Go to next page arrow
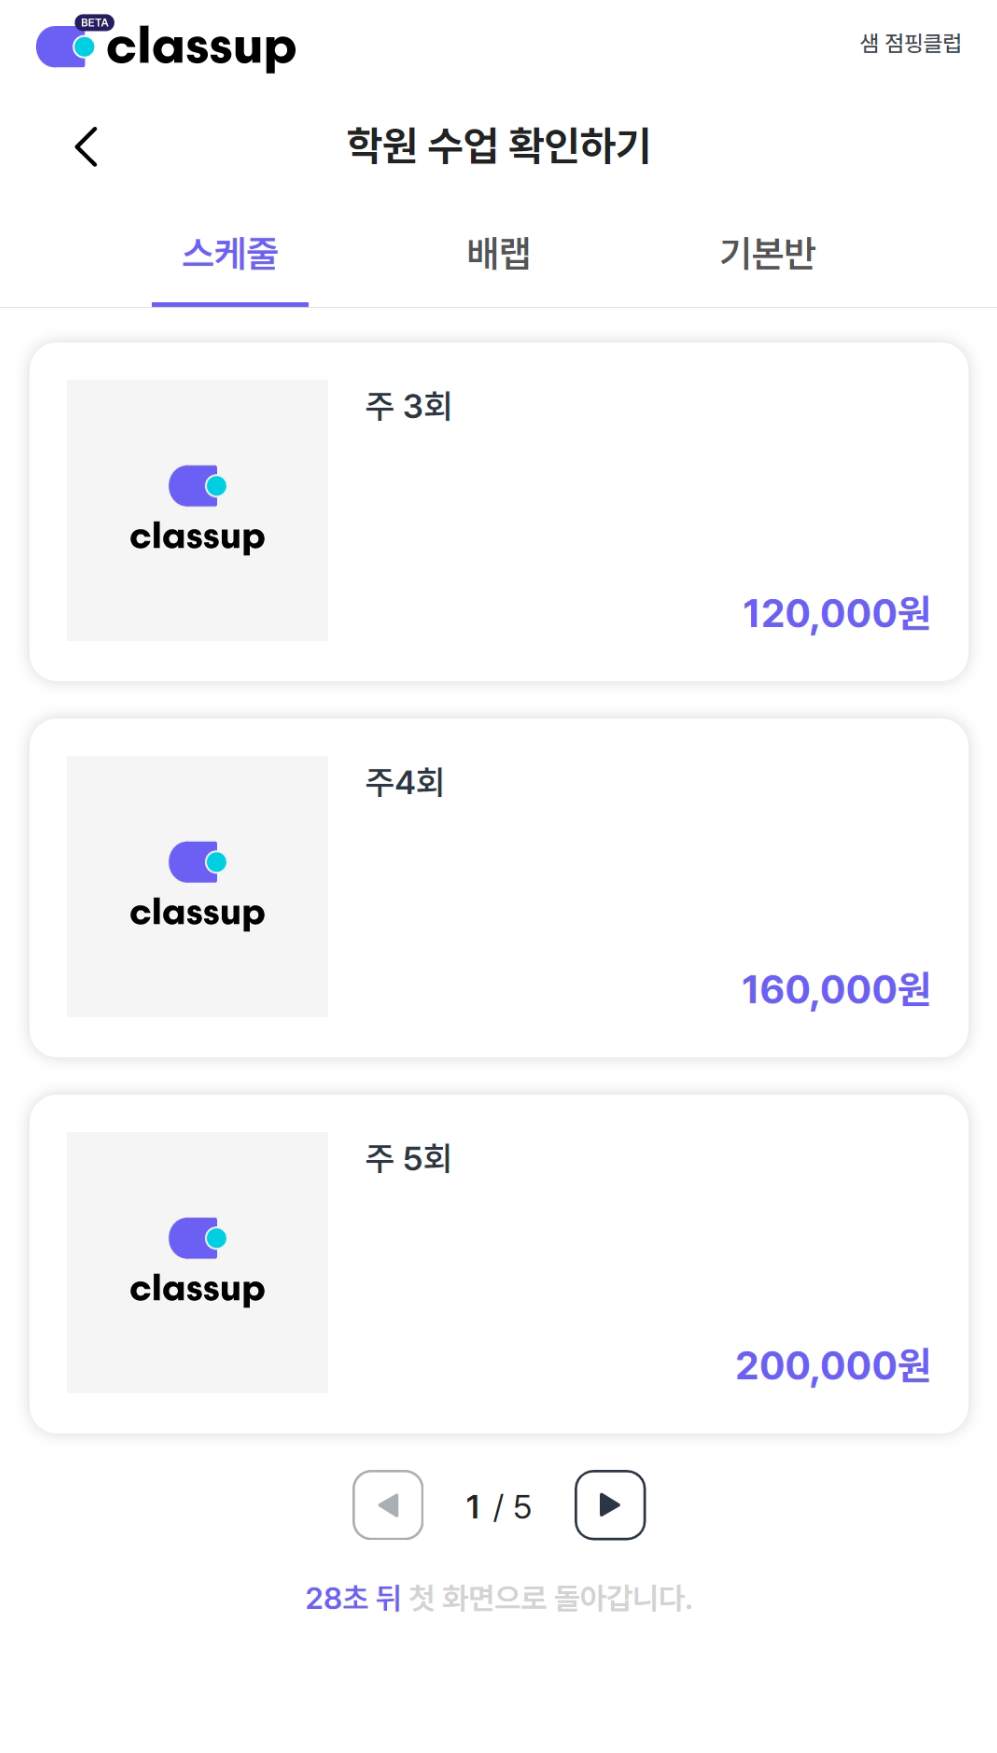Screen dimensions: 997x1753 [609, 1505]
